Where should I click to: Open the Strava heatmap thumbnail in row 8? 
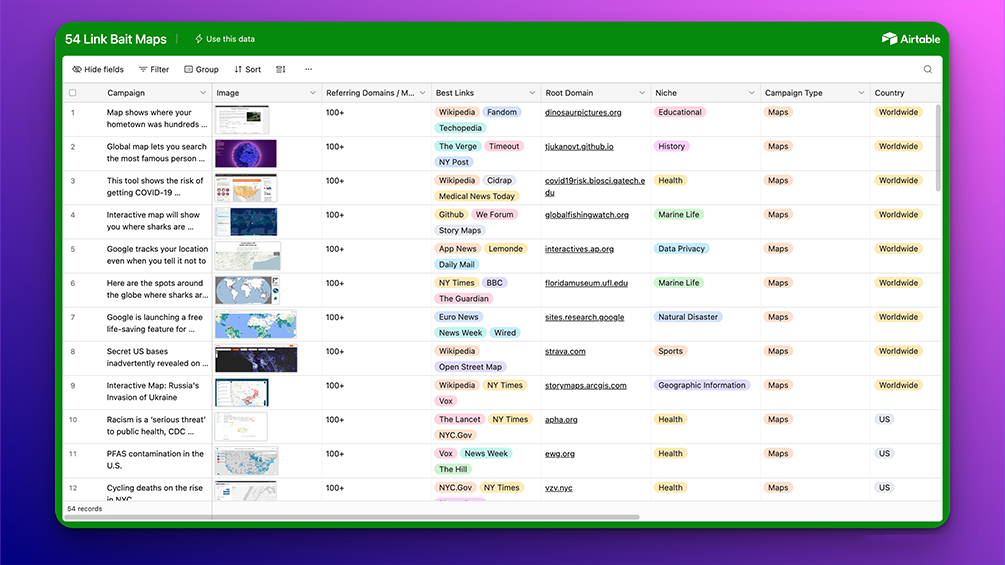pos(256,358)
